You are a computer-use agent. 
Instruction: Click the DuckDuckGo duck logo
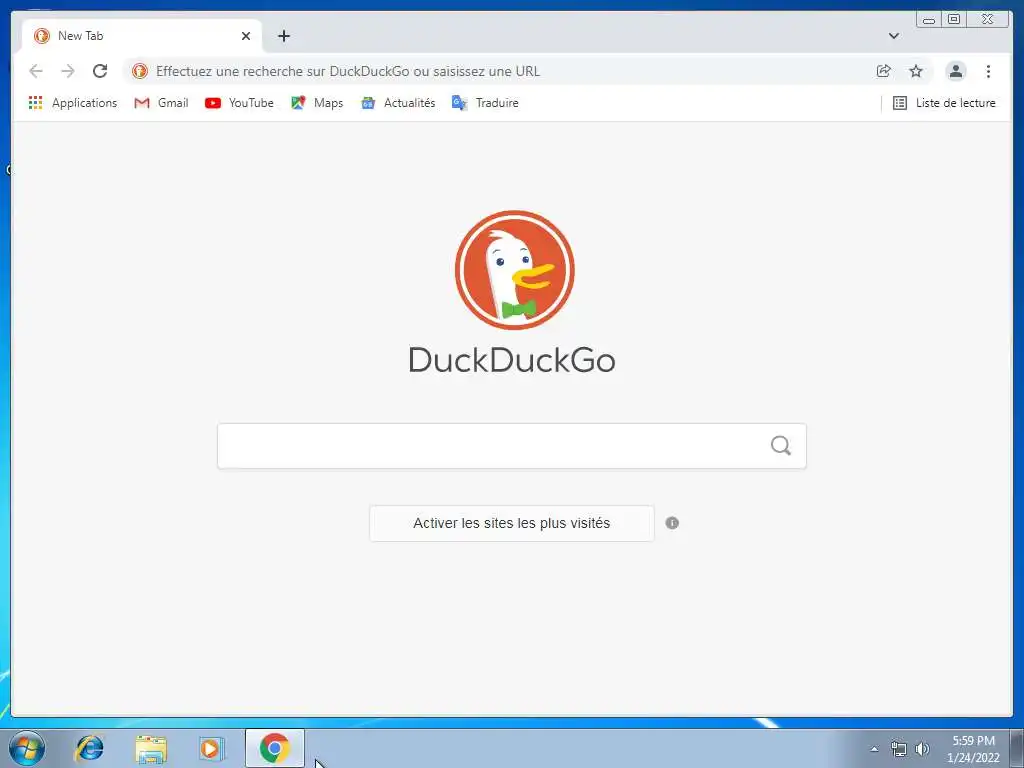coord(515,270)
